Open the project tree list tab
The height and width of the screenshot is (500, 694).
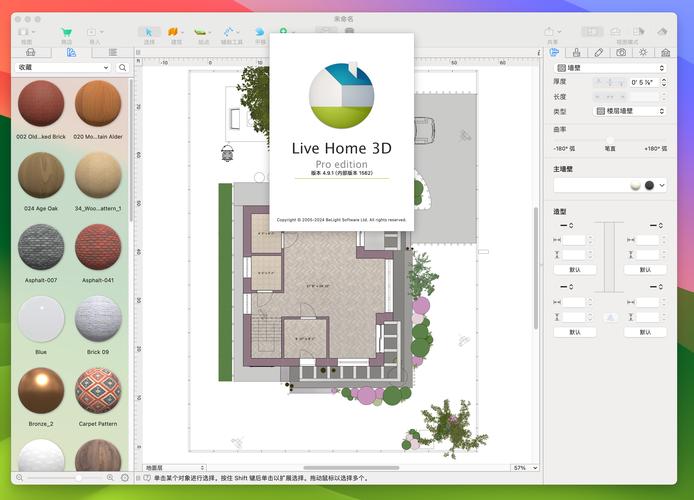[x=113, y=53]
